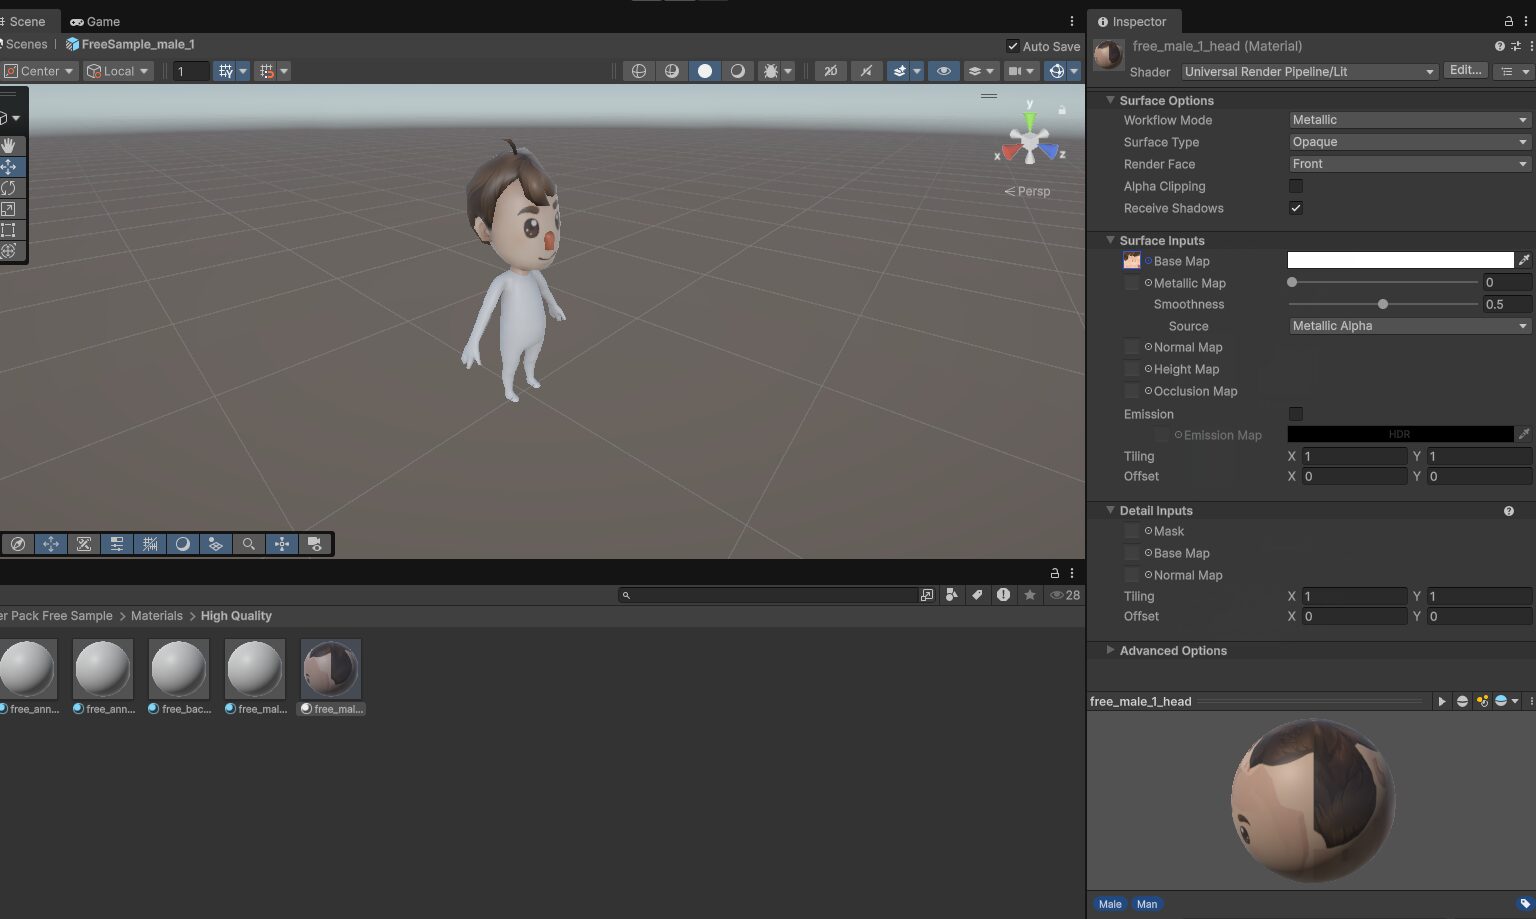Switch to wireframe draw mode
The image size is (1536, 919).
pos(639,71)
